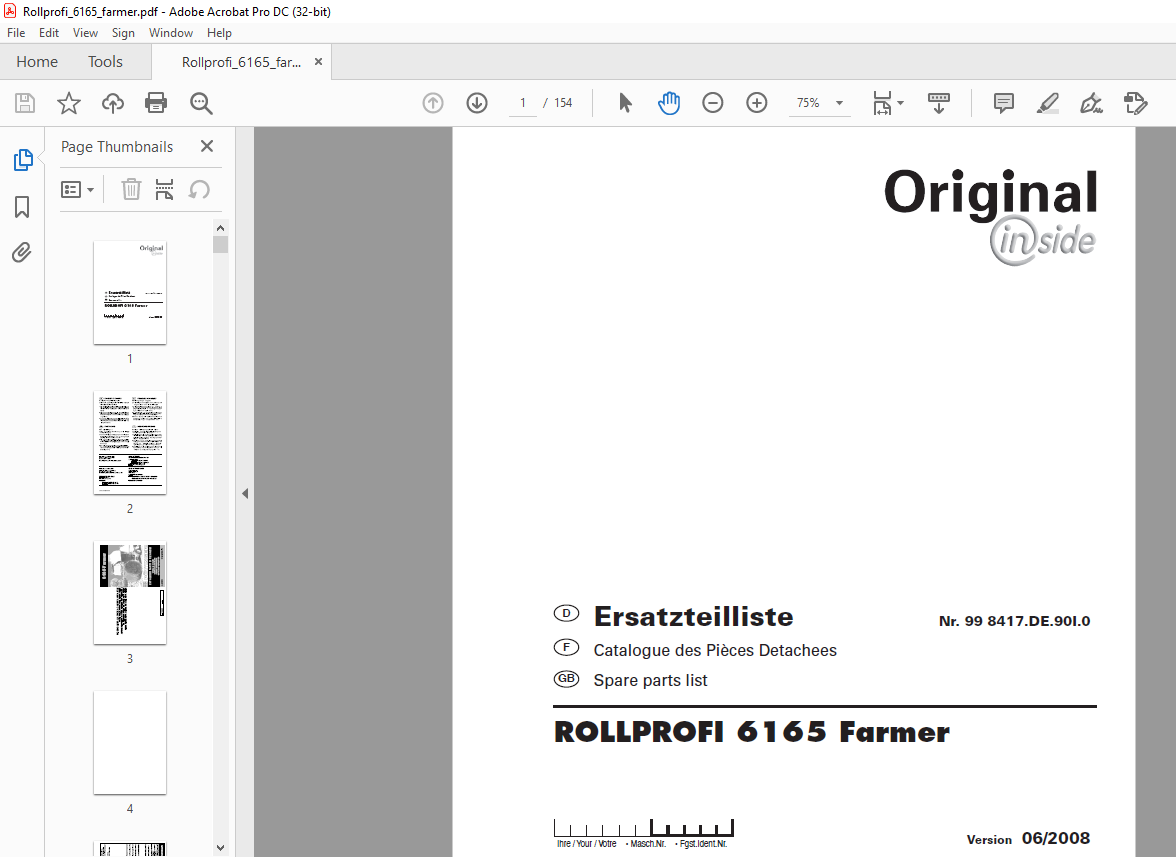The width and height of the screenshot is (1176, 857).
Task: Click 'Catalogue des Pièces Detachees' text
Action: 715,650
